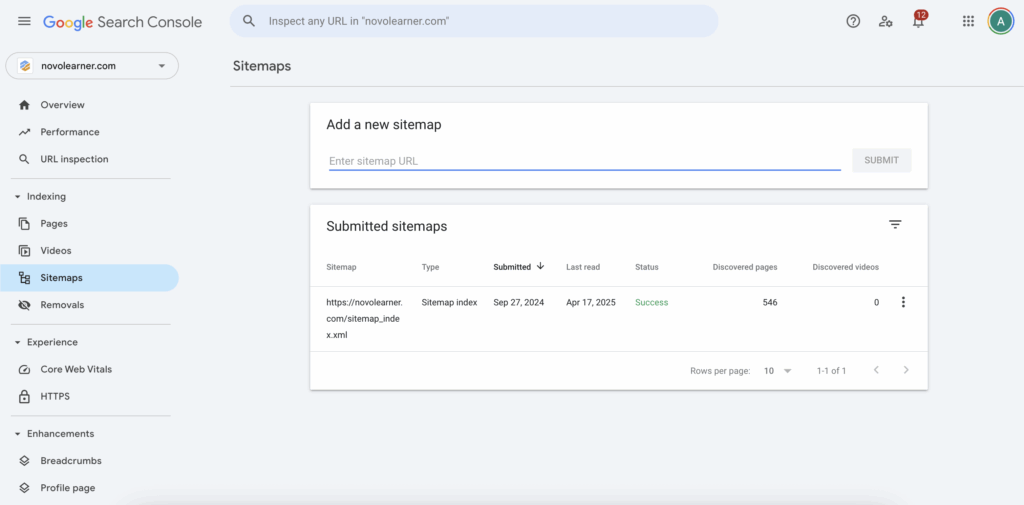Click the Videos icon in sidebar
Viewport: 1024px width, 505px height.
pyautogui.click(x=24, y=250)
